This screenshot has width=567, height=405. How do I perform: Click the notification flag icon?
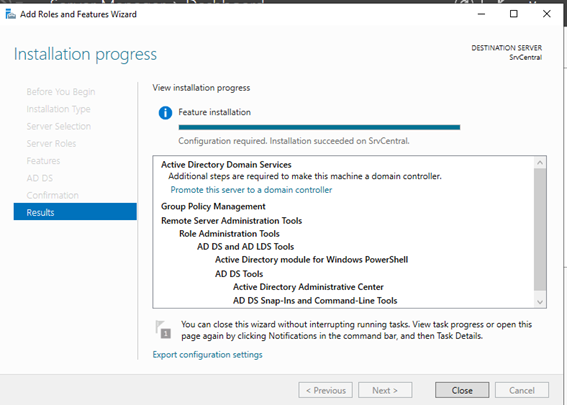pyautogui.click(x=163, y=329)
